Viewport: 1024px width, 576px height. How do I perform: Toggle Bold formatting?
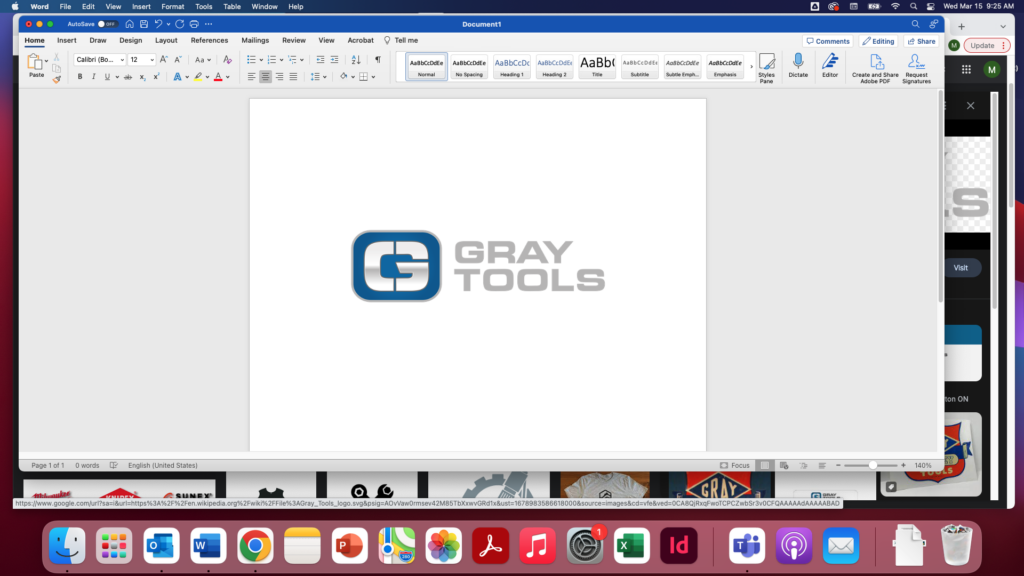[x=80, y=77]
